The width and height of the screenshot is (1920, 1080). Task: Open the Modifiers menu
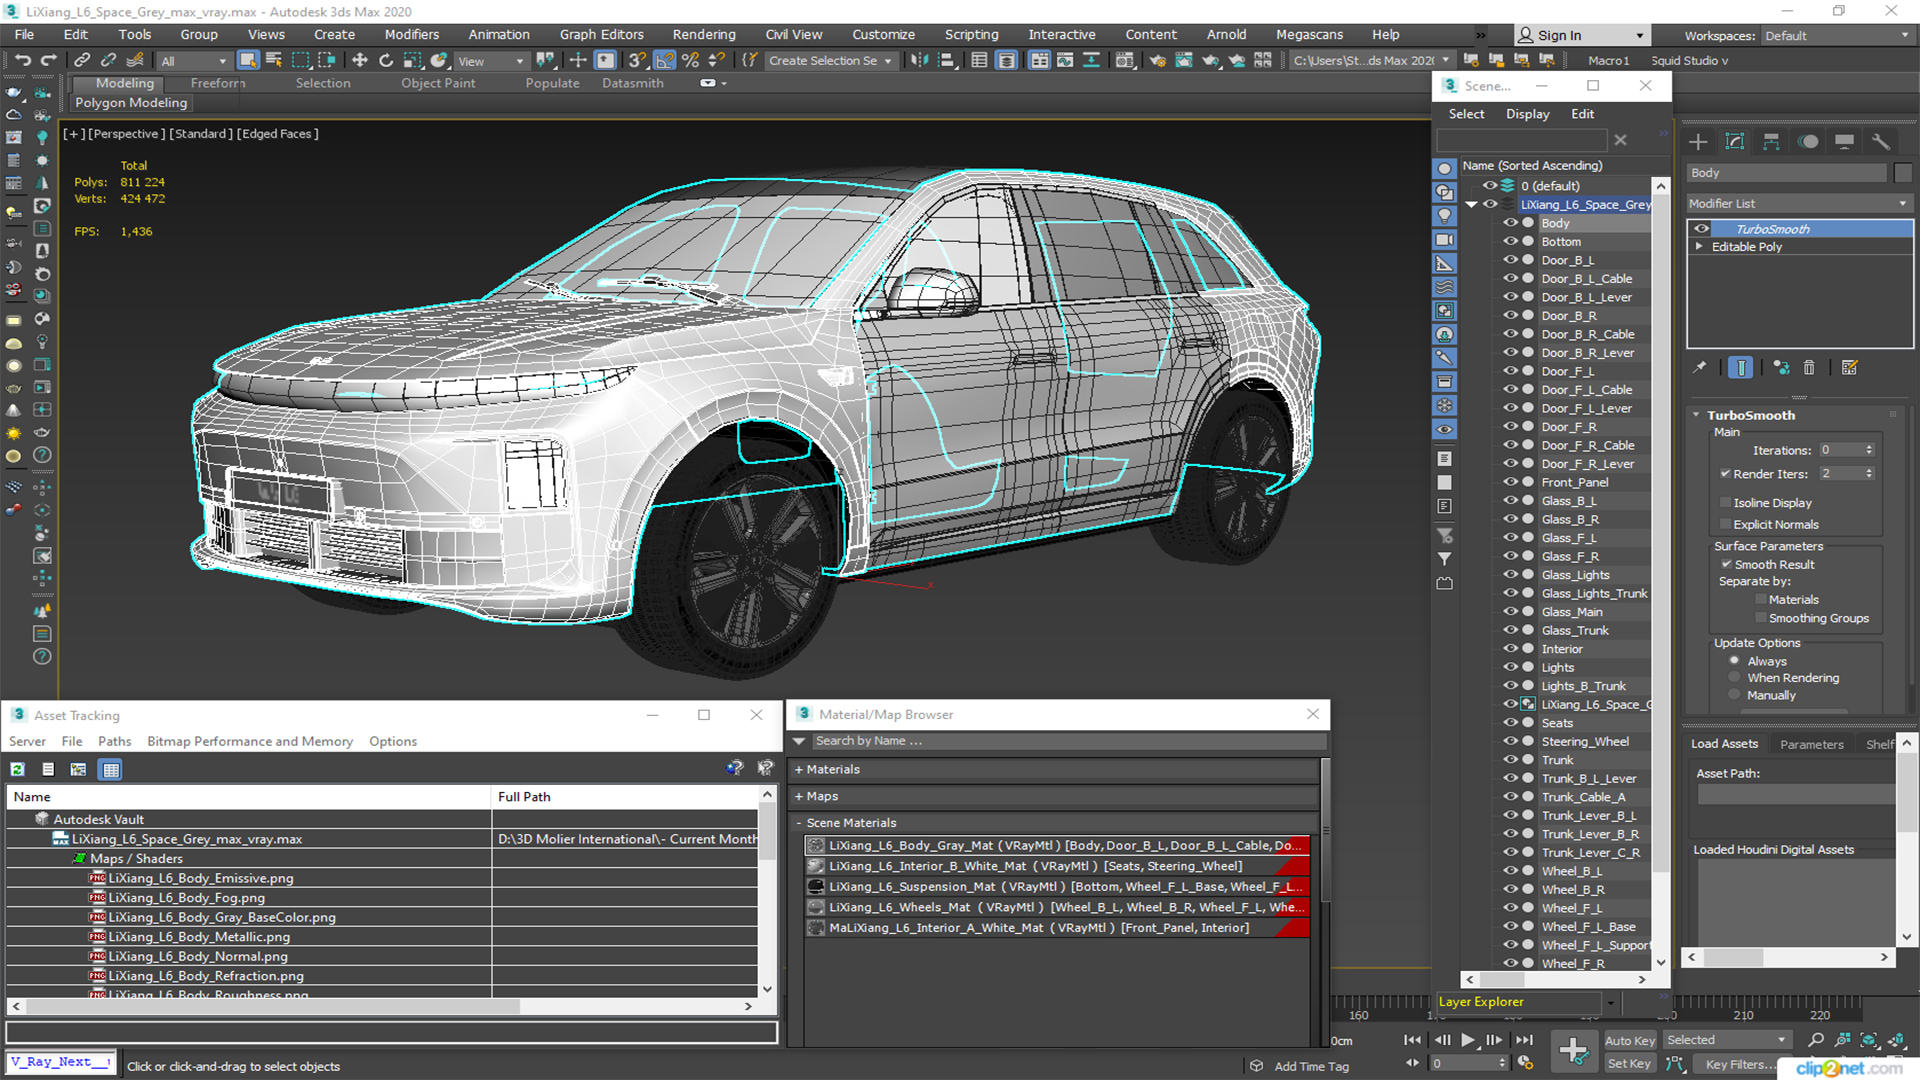[412, 34]
